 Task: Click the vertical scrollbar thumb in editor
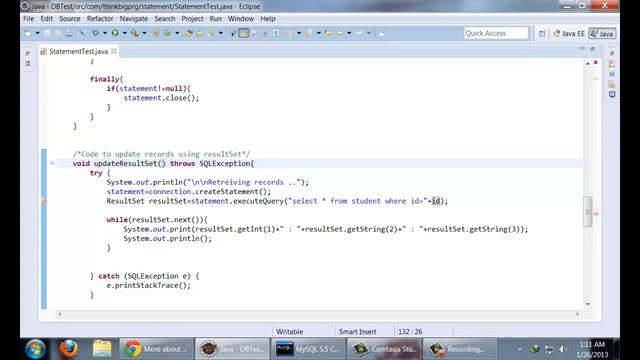point(588,211)
